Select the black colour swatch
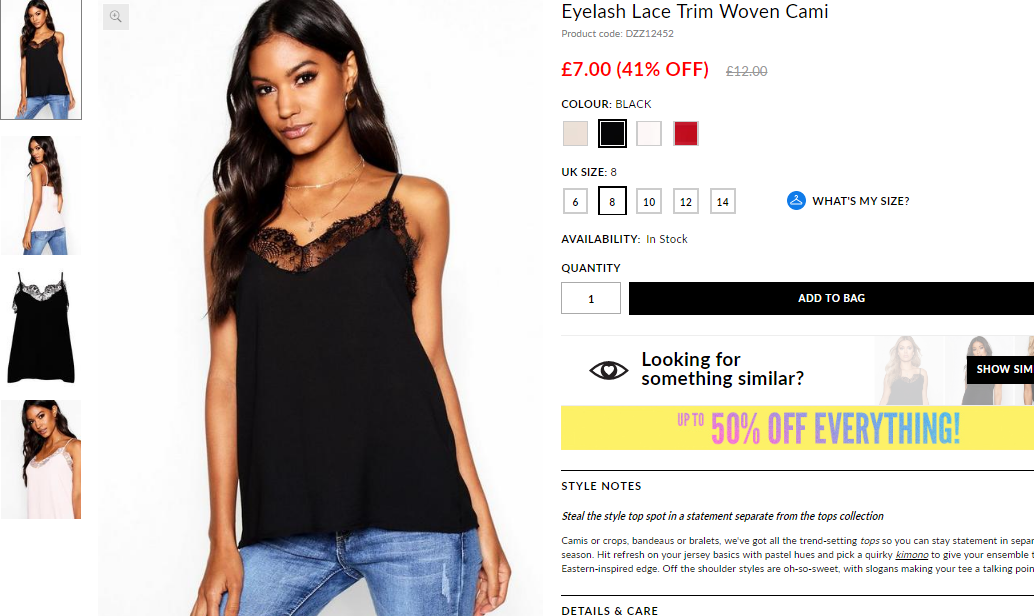Viewport: 1034px width, 616px height. click(x=612, y=134)
